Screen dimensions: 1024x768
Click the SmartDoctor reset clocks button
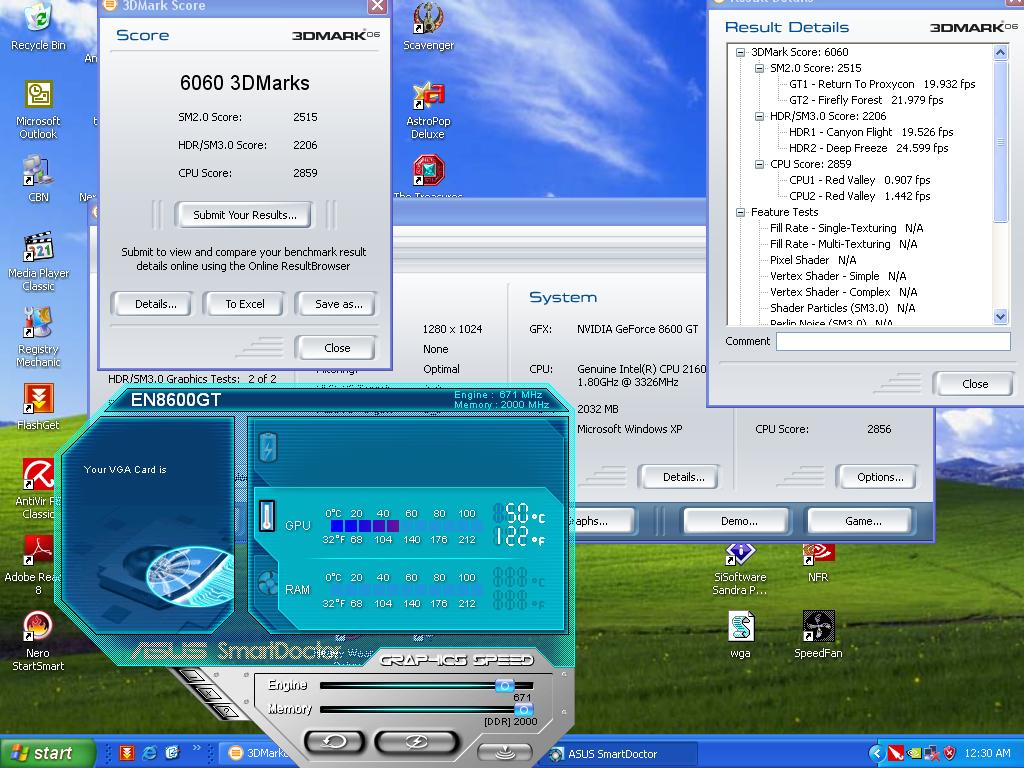tap(335, 741)
